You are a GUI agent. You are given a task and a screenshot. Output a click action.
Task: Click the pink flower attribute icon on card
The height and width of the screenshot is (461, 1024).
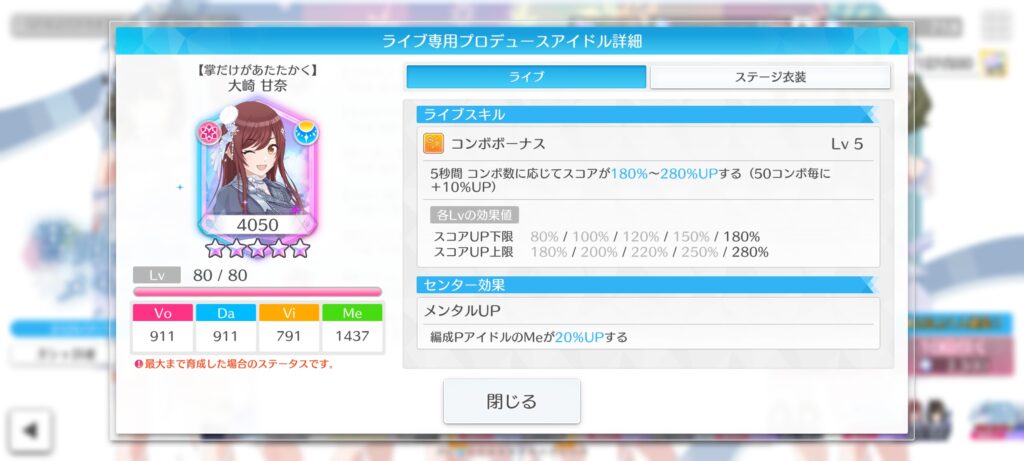210,133
